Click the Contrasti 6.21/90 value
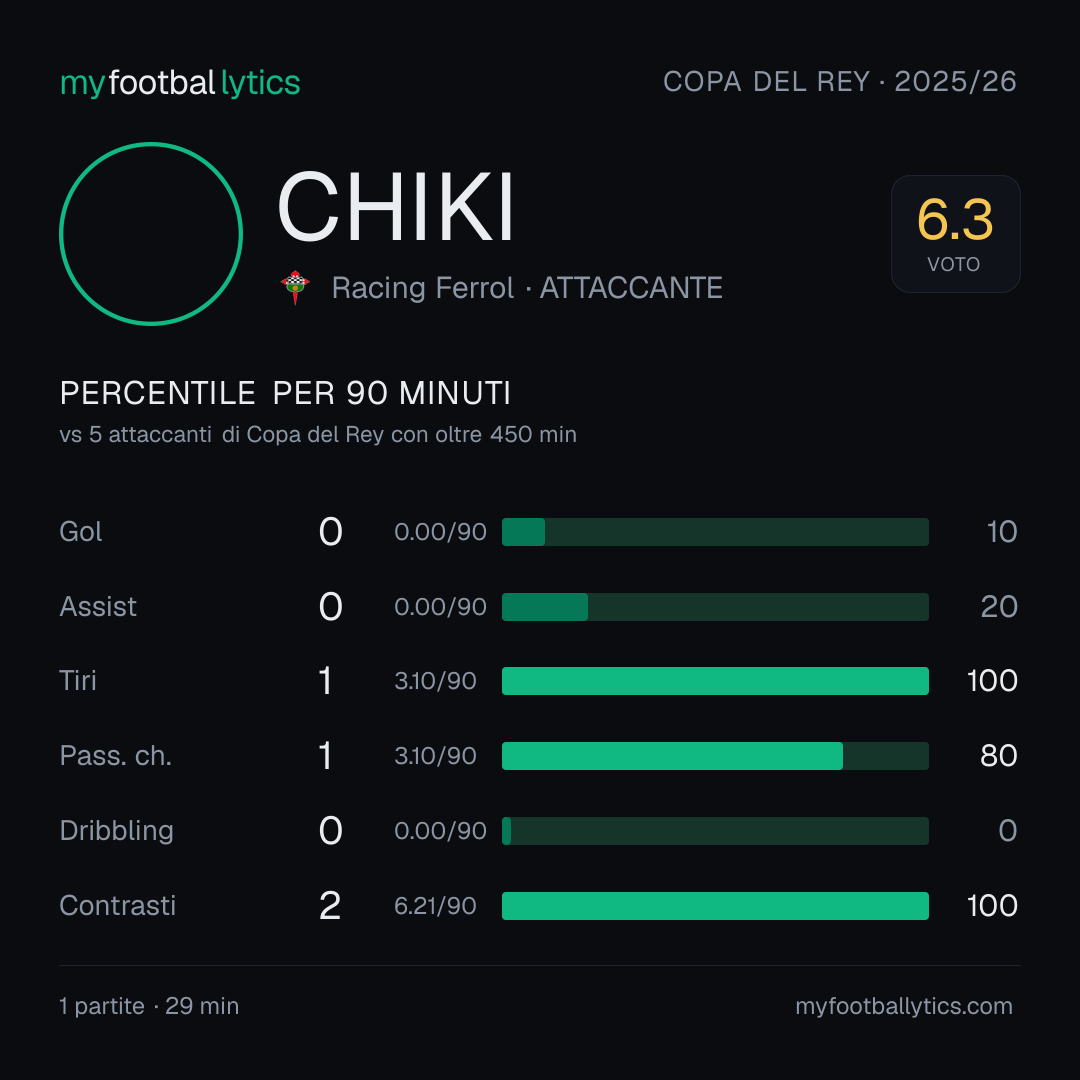The width and height of the screenshot is (1080, 1080). 435,906
